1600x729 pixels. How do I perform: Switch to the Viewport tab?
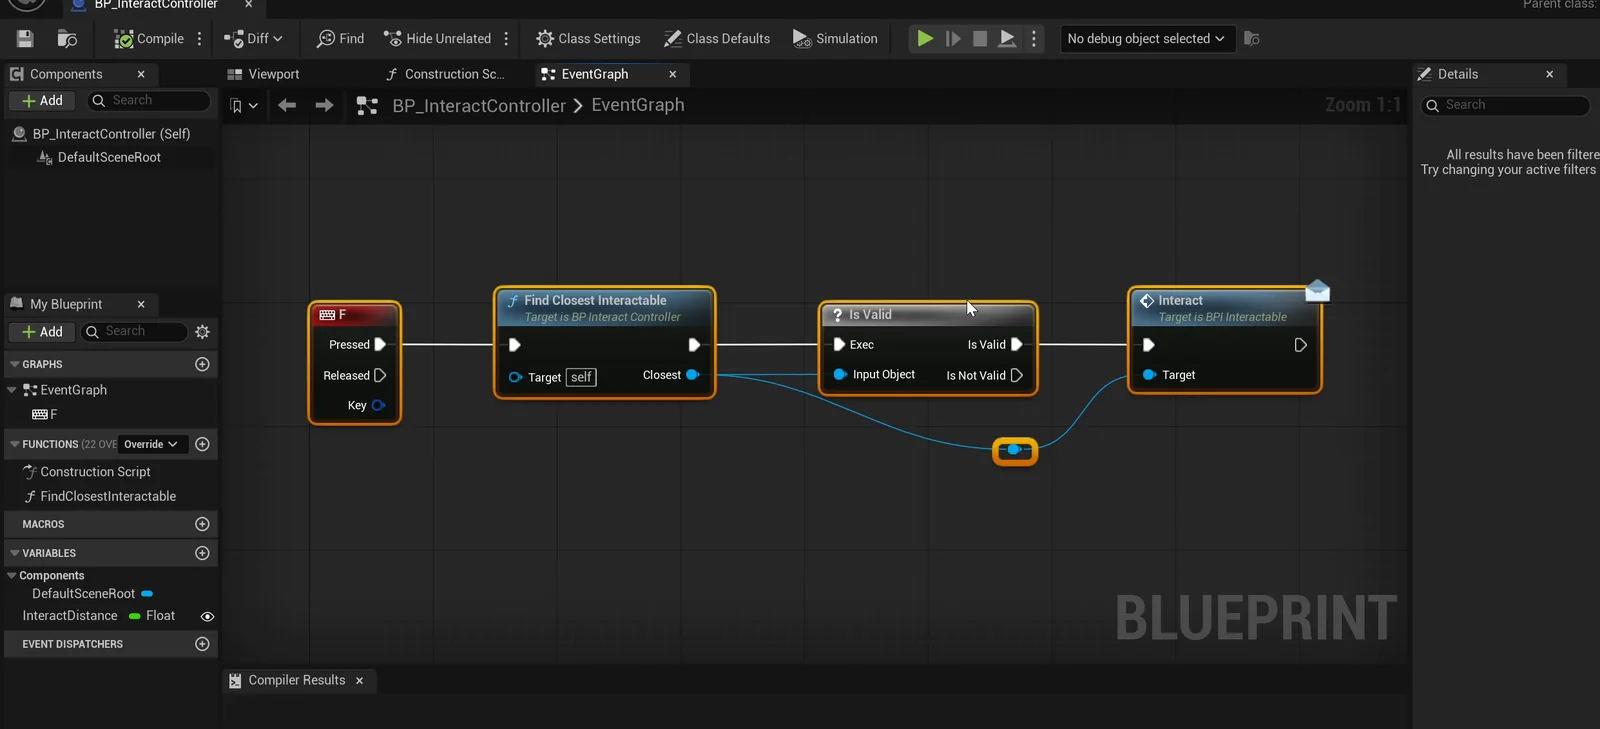pyautogui.click(x=263, y=74)
